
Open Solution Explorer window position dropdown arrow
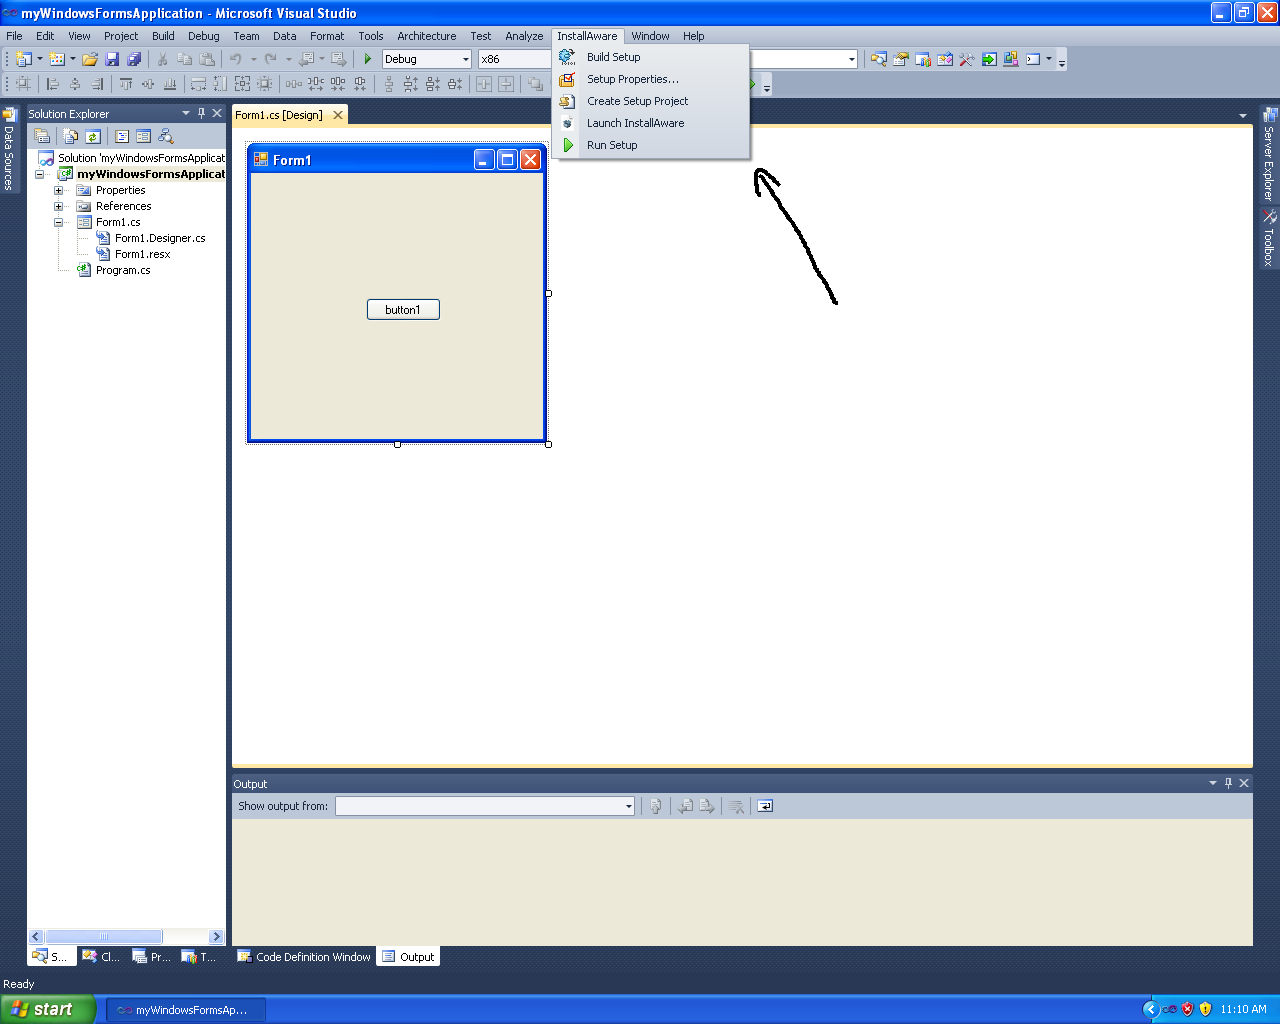coord(186,113)
